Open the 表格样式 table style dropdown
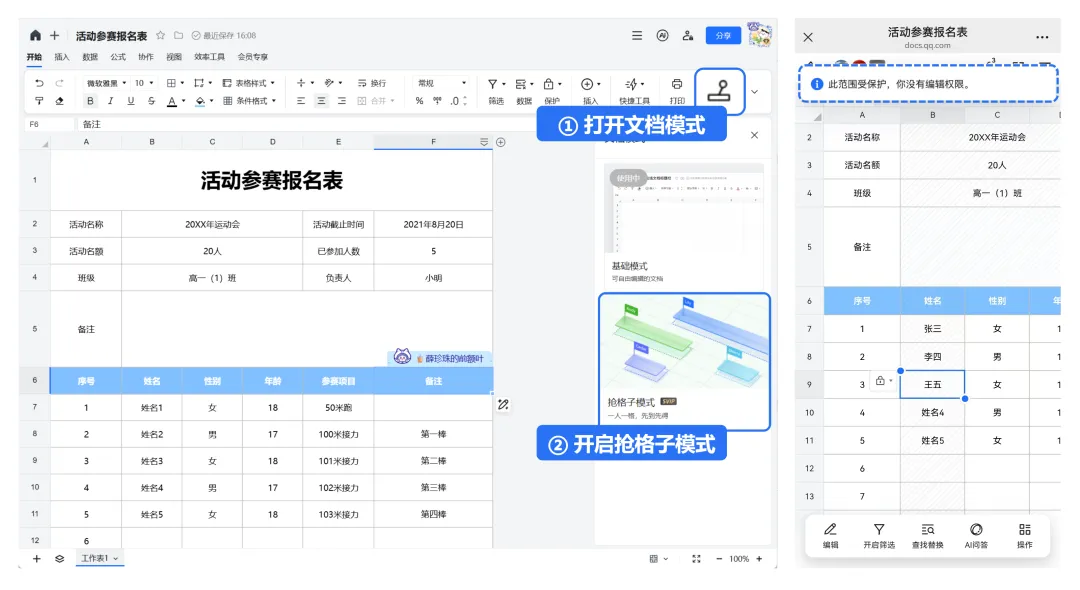Image resolution: width=1080 pixels, height=590 pixels. [x=249, y=83]
